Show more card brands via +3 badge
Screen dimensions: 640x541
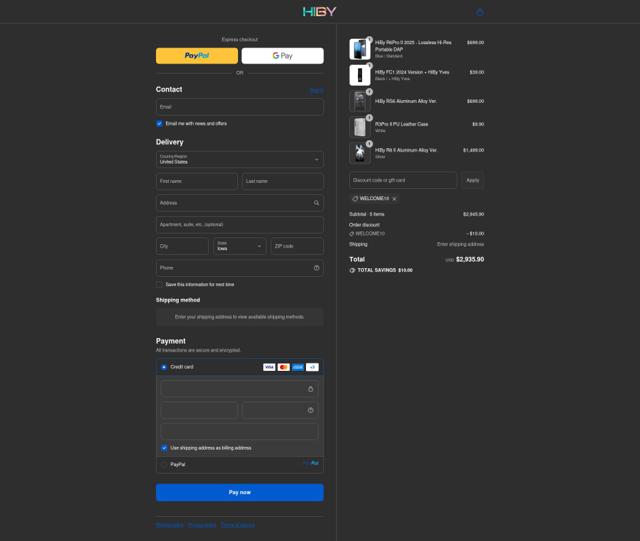point(312,367)
